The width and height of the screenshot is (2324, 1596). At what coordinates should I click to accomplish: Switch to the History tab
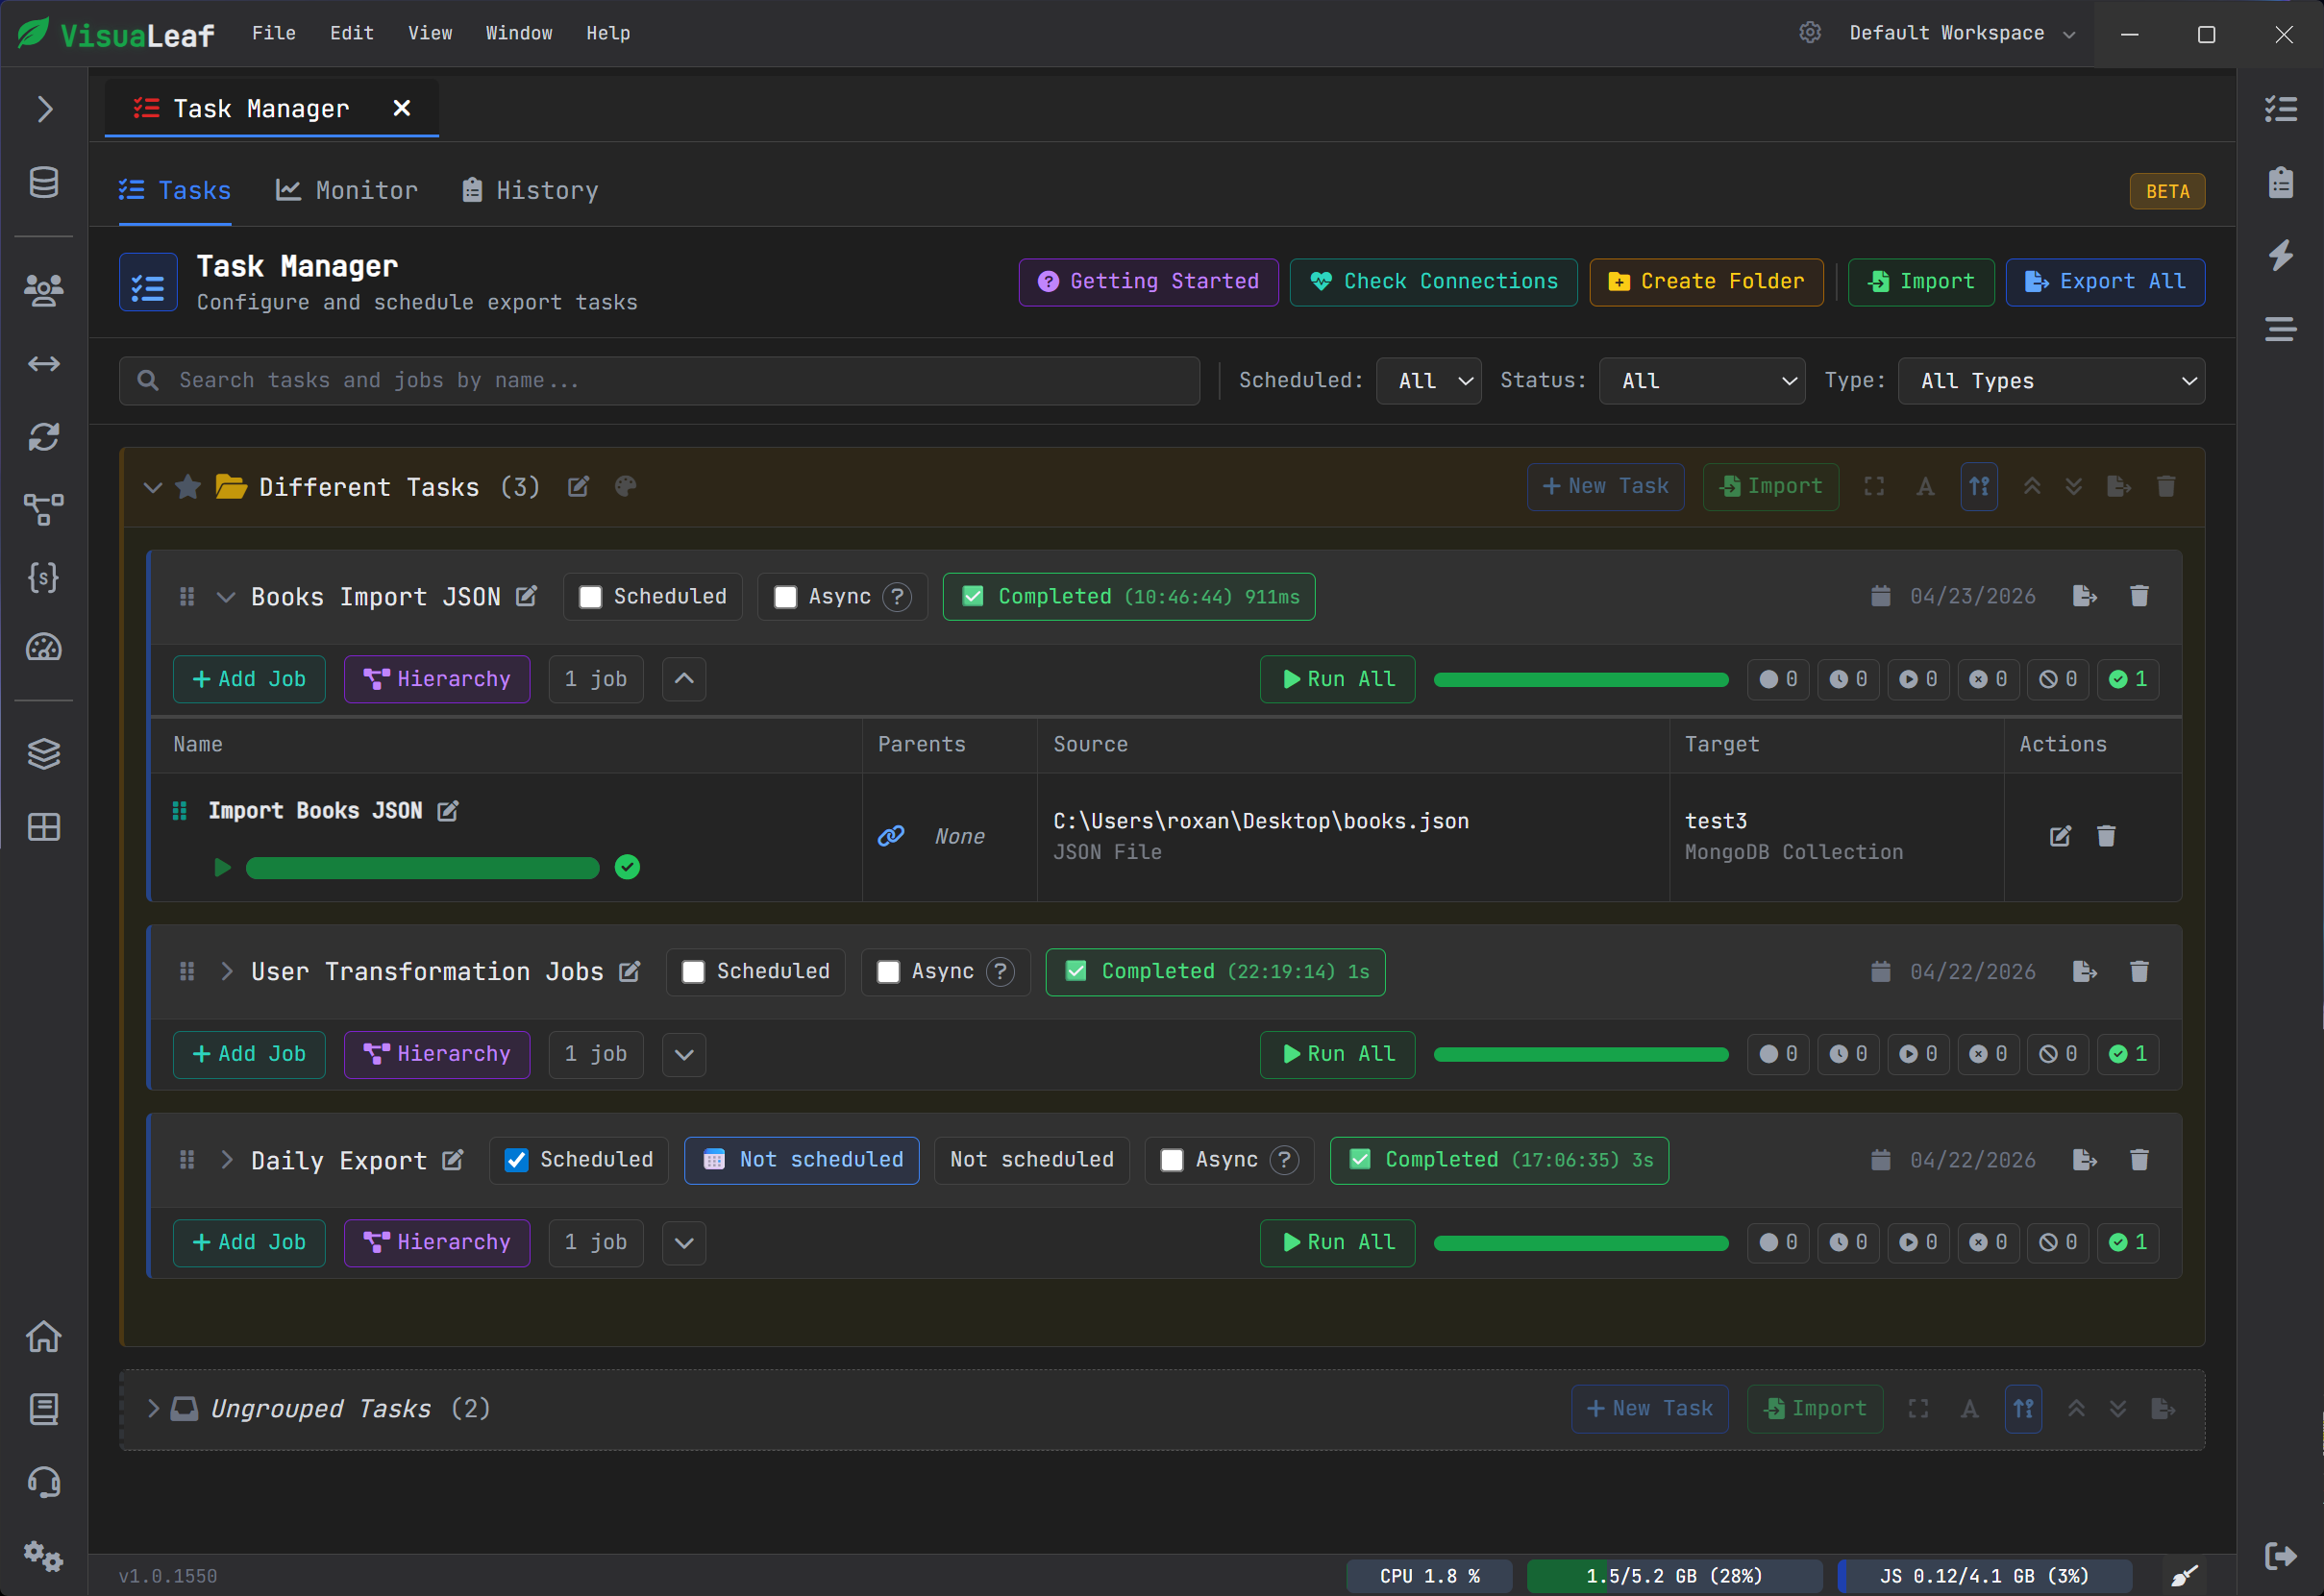click(530, 190)
